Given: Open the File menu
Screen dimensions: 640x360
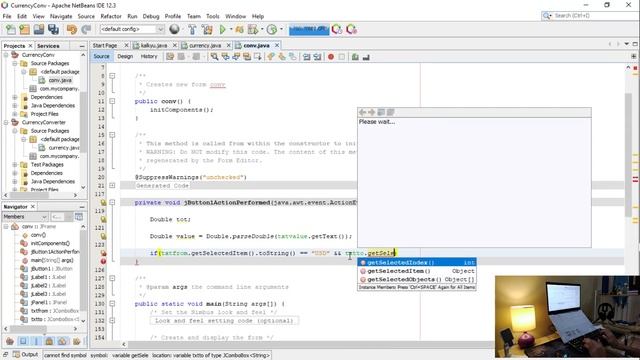Looking at the screenshot, I should pos(7,16).
